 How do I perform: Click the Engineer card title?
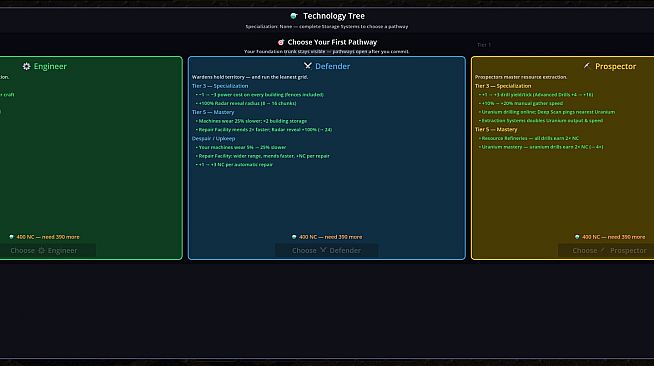(50, 66)
